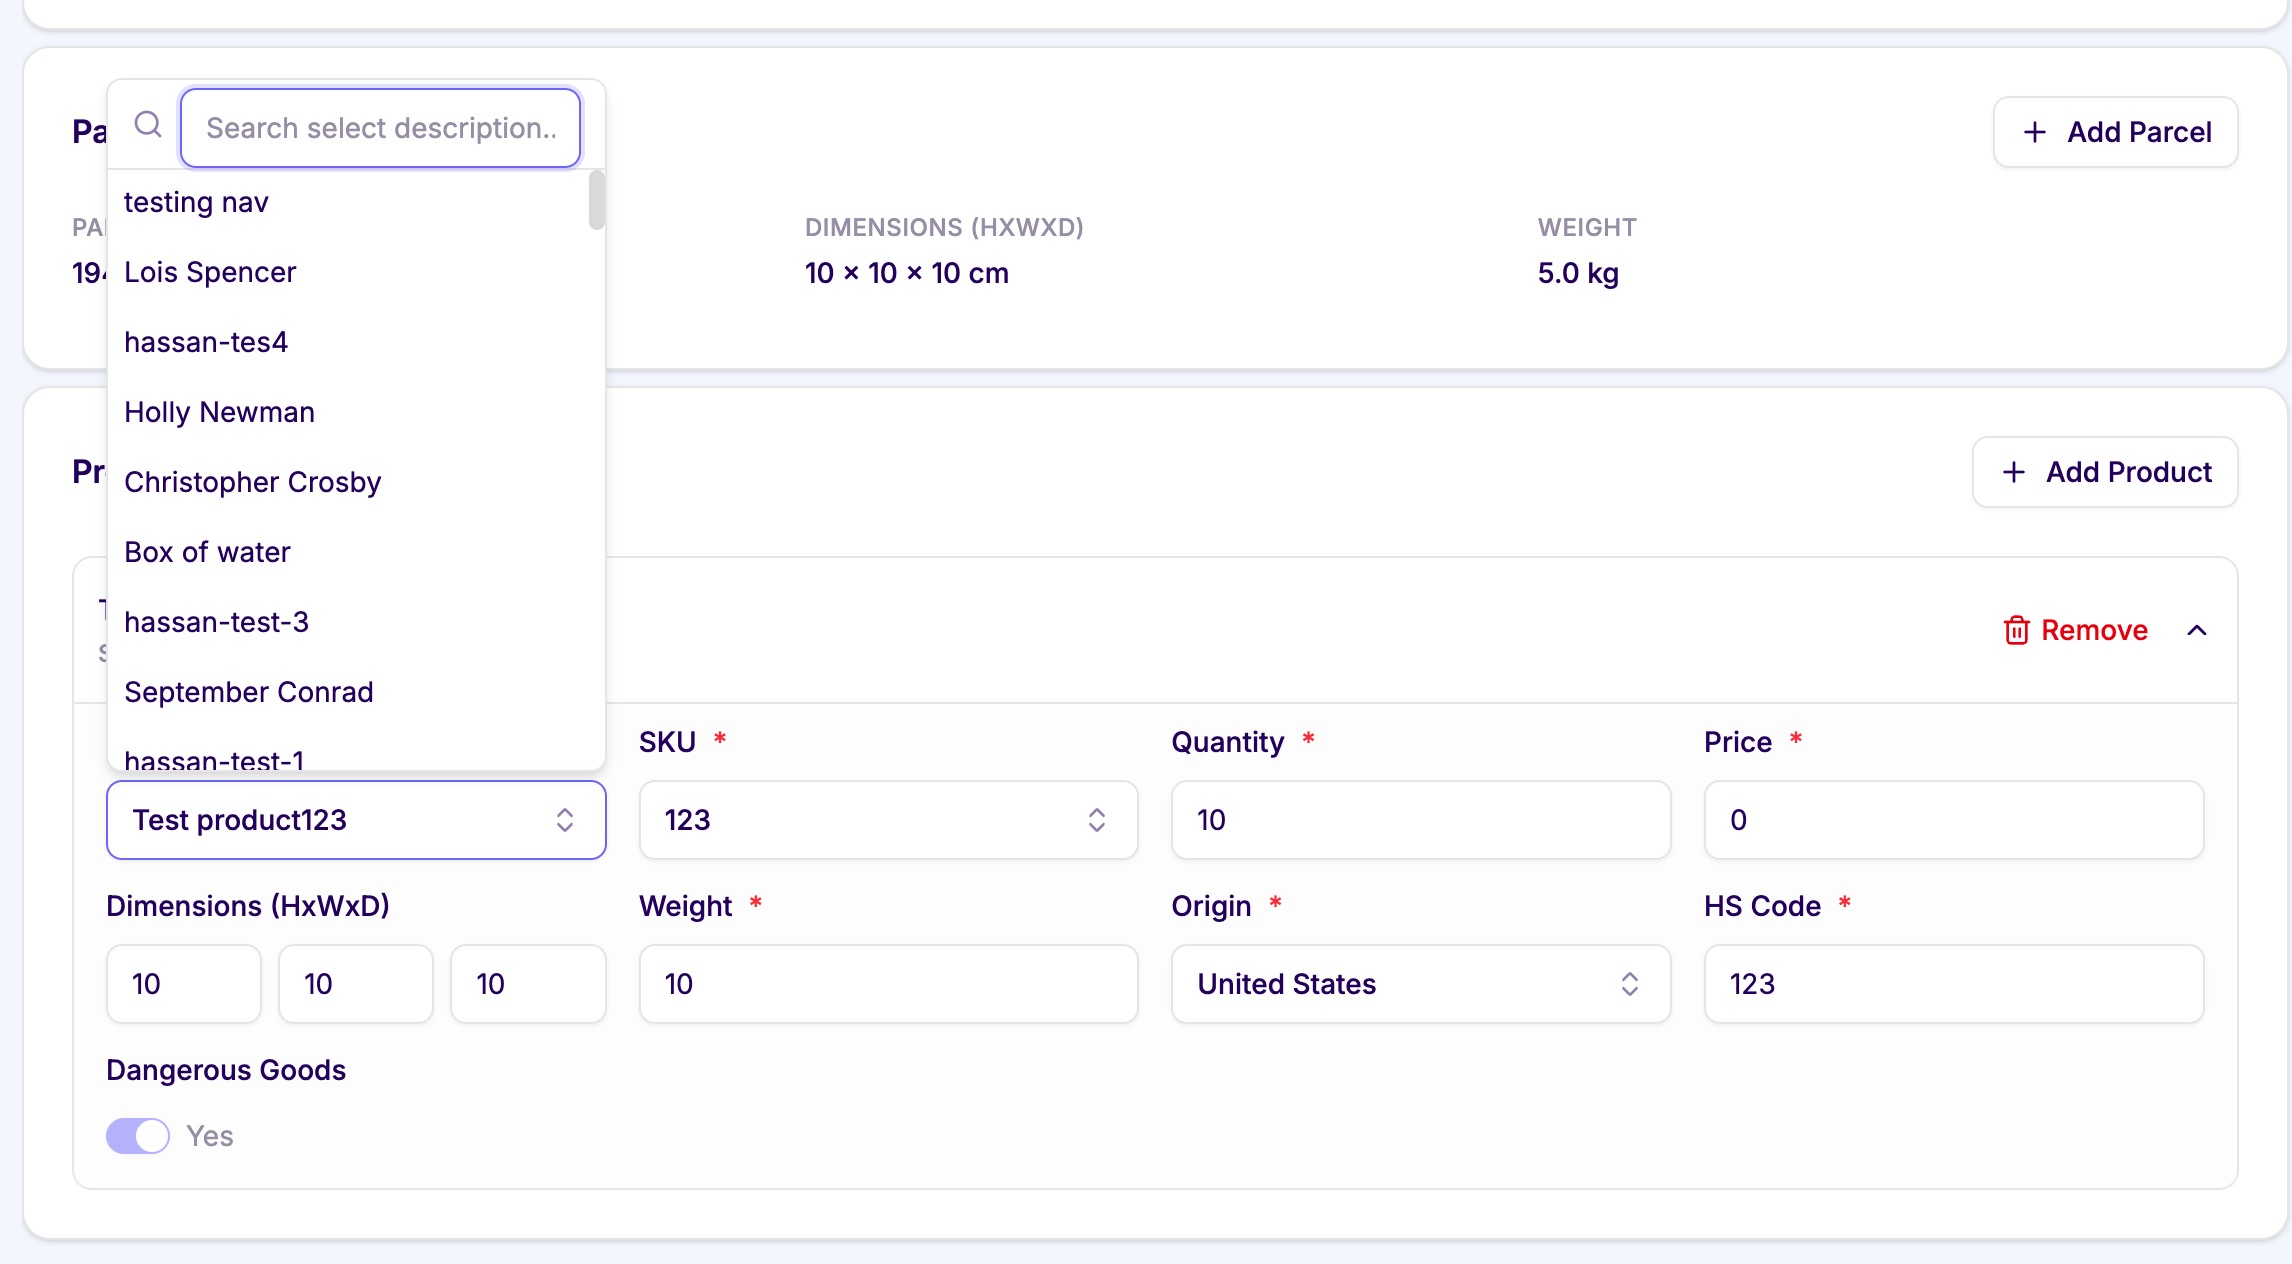Click the Add Parcel button
The image size is (2292, 1264).
tap(2115, 132)
